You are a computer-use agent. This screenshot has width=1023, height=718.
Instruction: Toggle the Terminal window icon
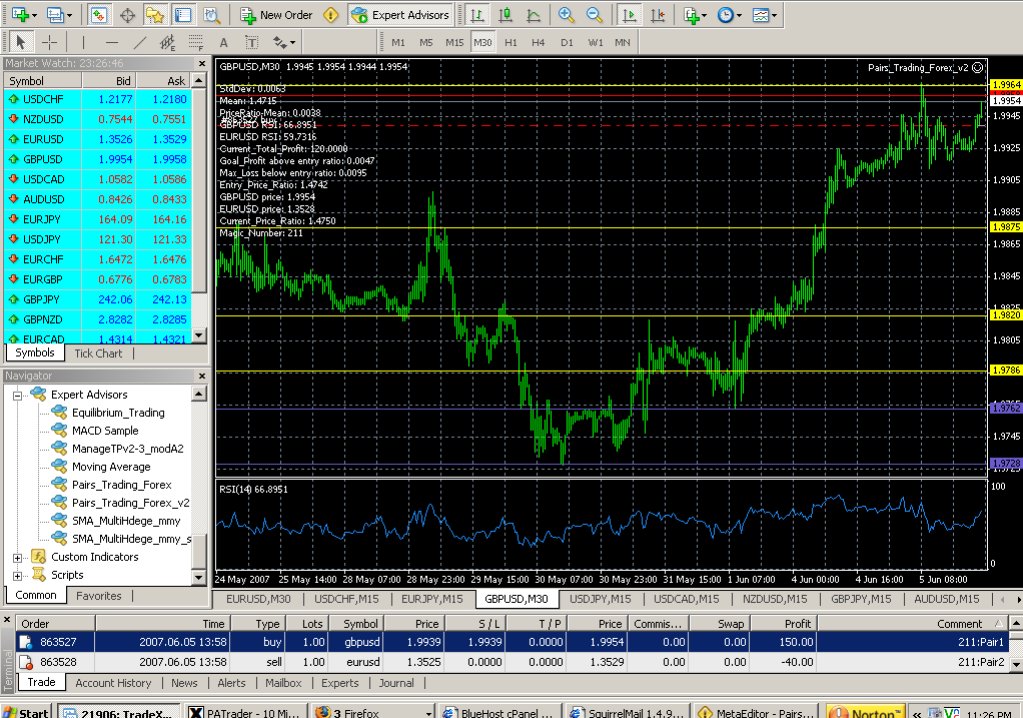[x=183, y=14]
